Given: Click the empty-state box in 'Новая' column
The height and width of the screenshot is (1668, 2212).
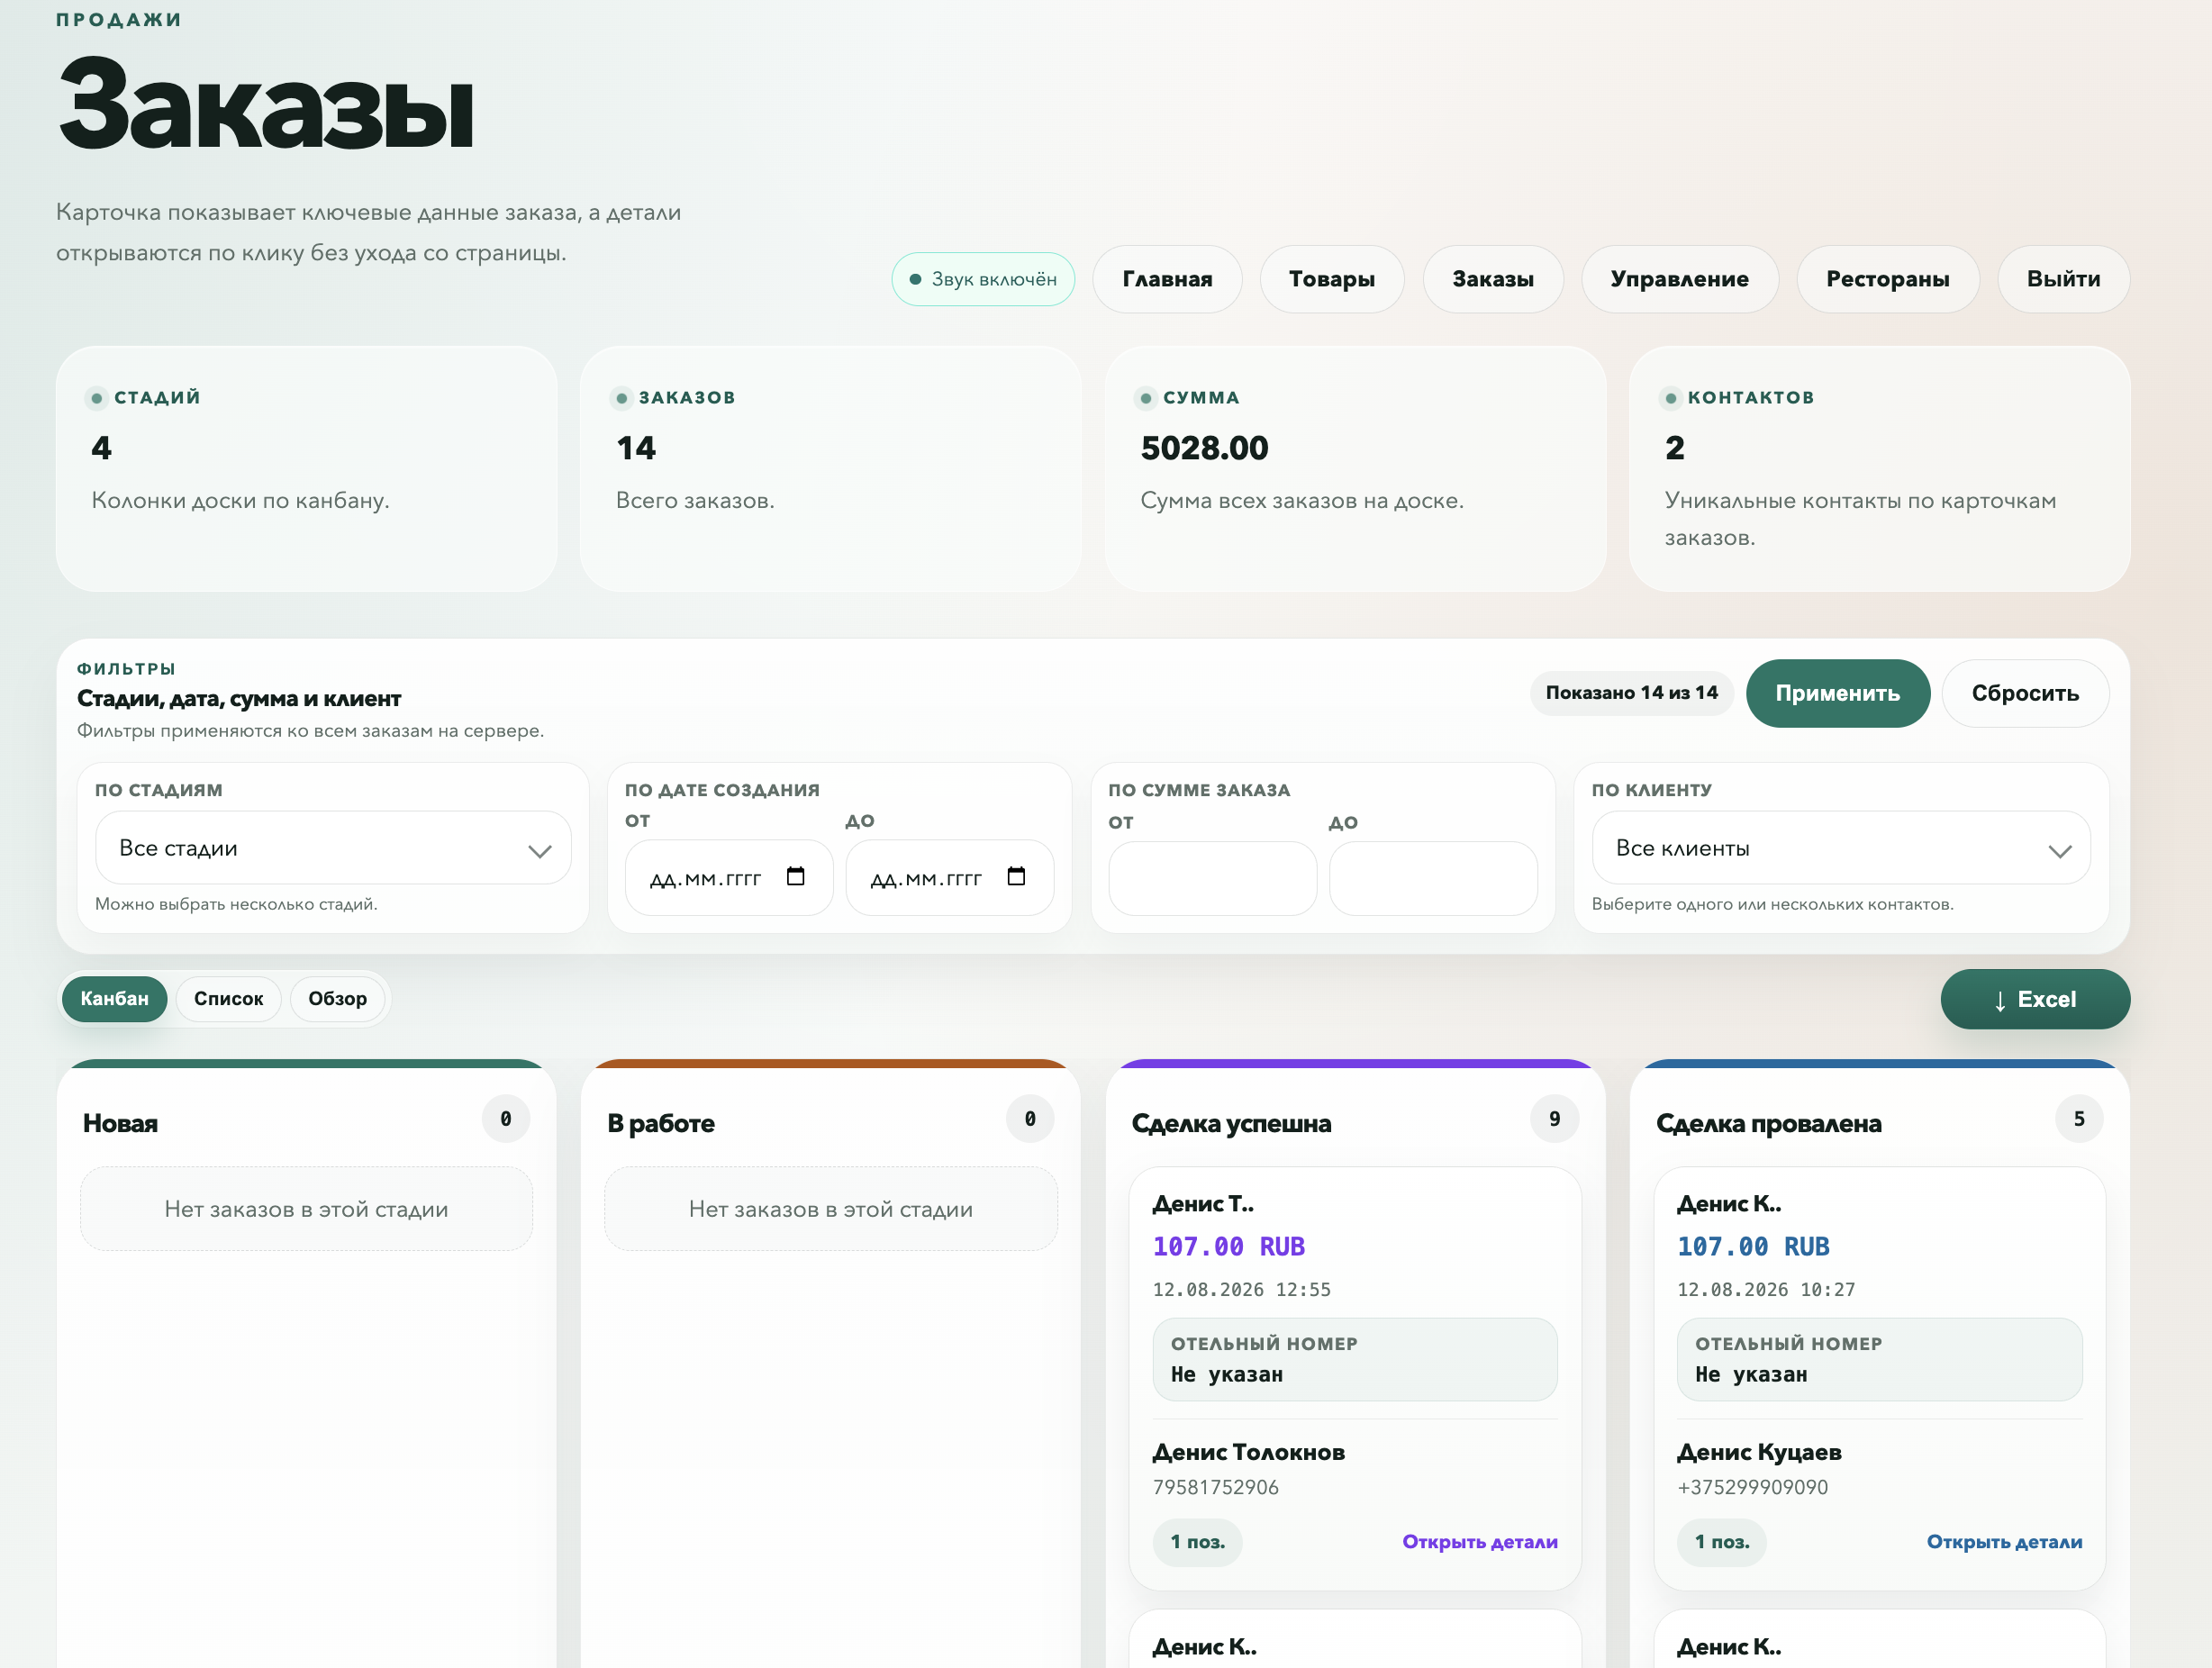Looking at the screenshot, I should (x=306, y=1208).
